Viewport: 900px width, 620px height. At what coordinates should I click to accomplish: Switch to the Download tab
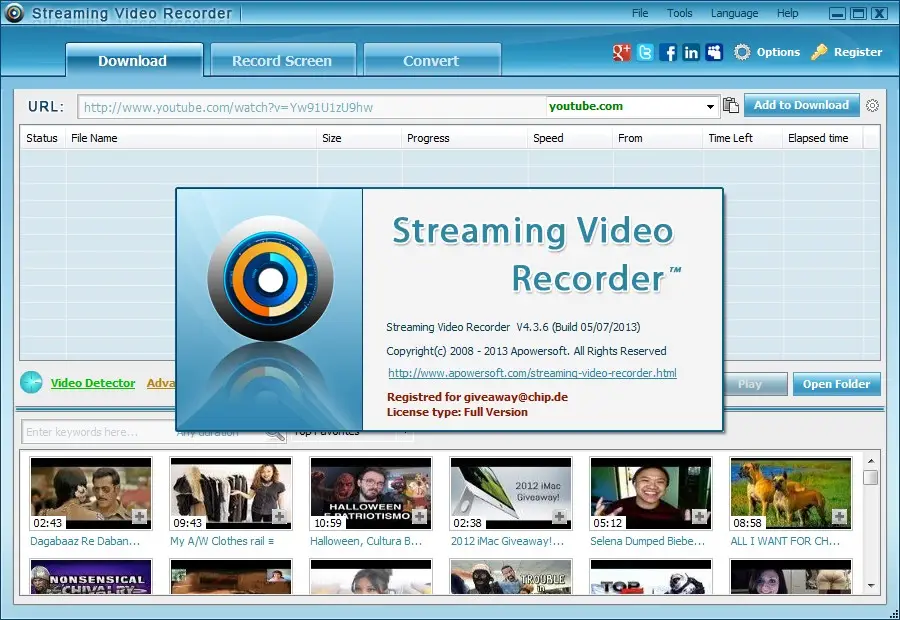click(x=134, y=60)
